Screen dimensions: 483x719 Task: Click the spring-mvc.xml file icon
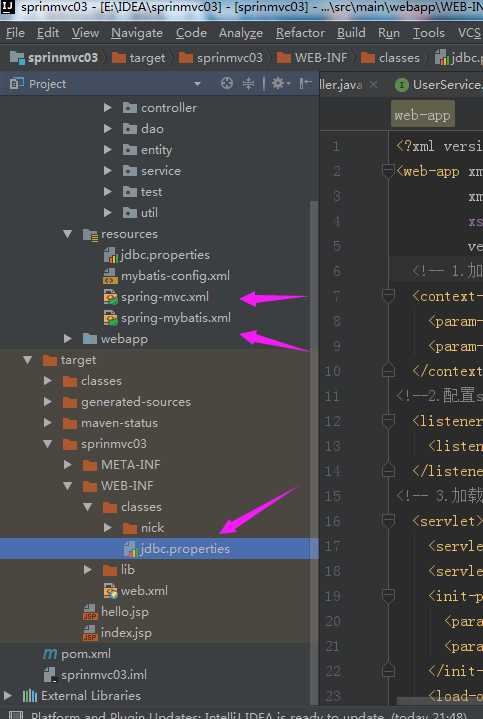[111, 297]
